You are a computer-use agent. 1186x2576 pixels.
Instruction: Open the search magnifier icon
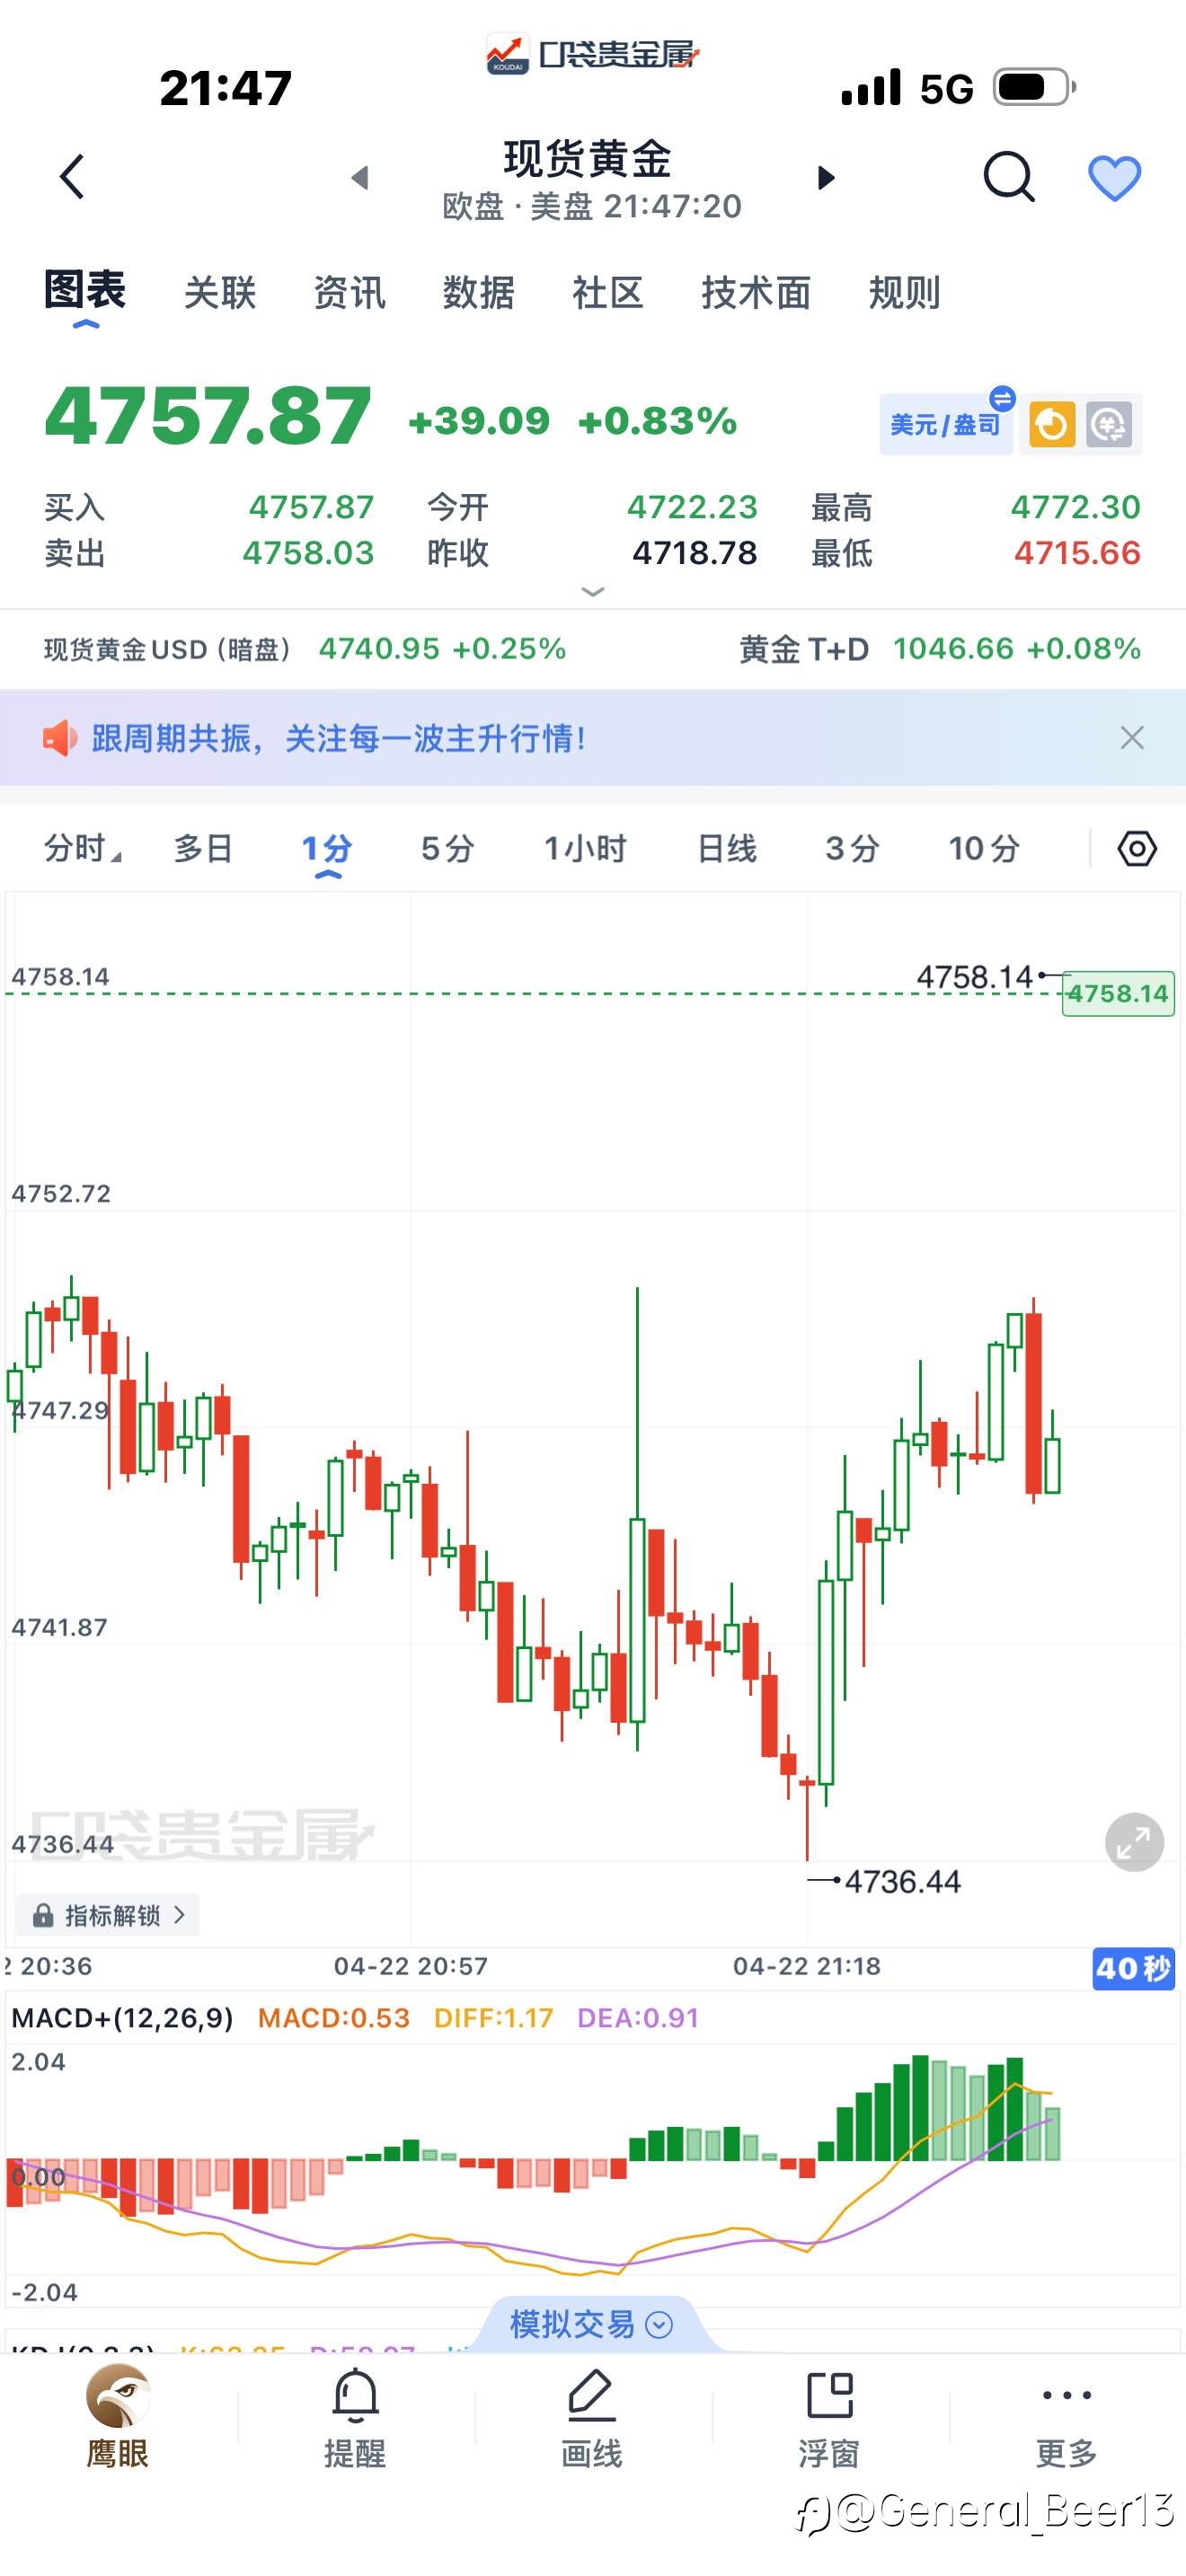click(x=1008, y=178)
